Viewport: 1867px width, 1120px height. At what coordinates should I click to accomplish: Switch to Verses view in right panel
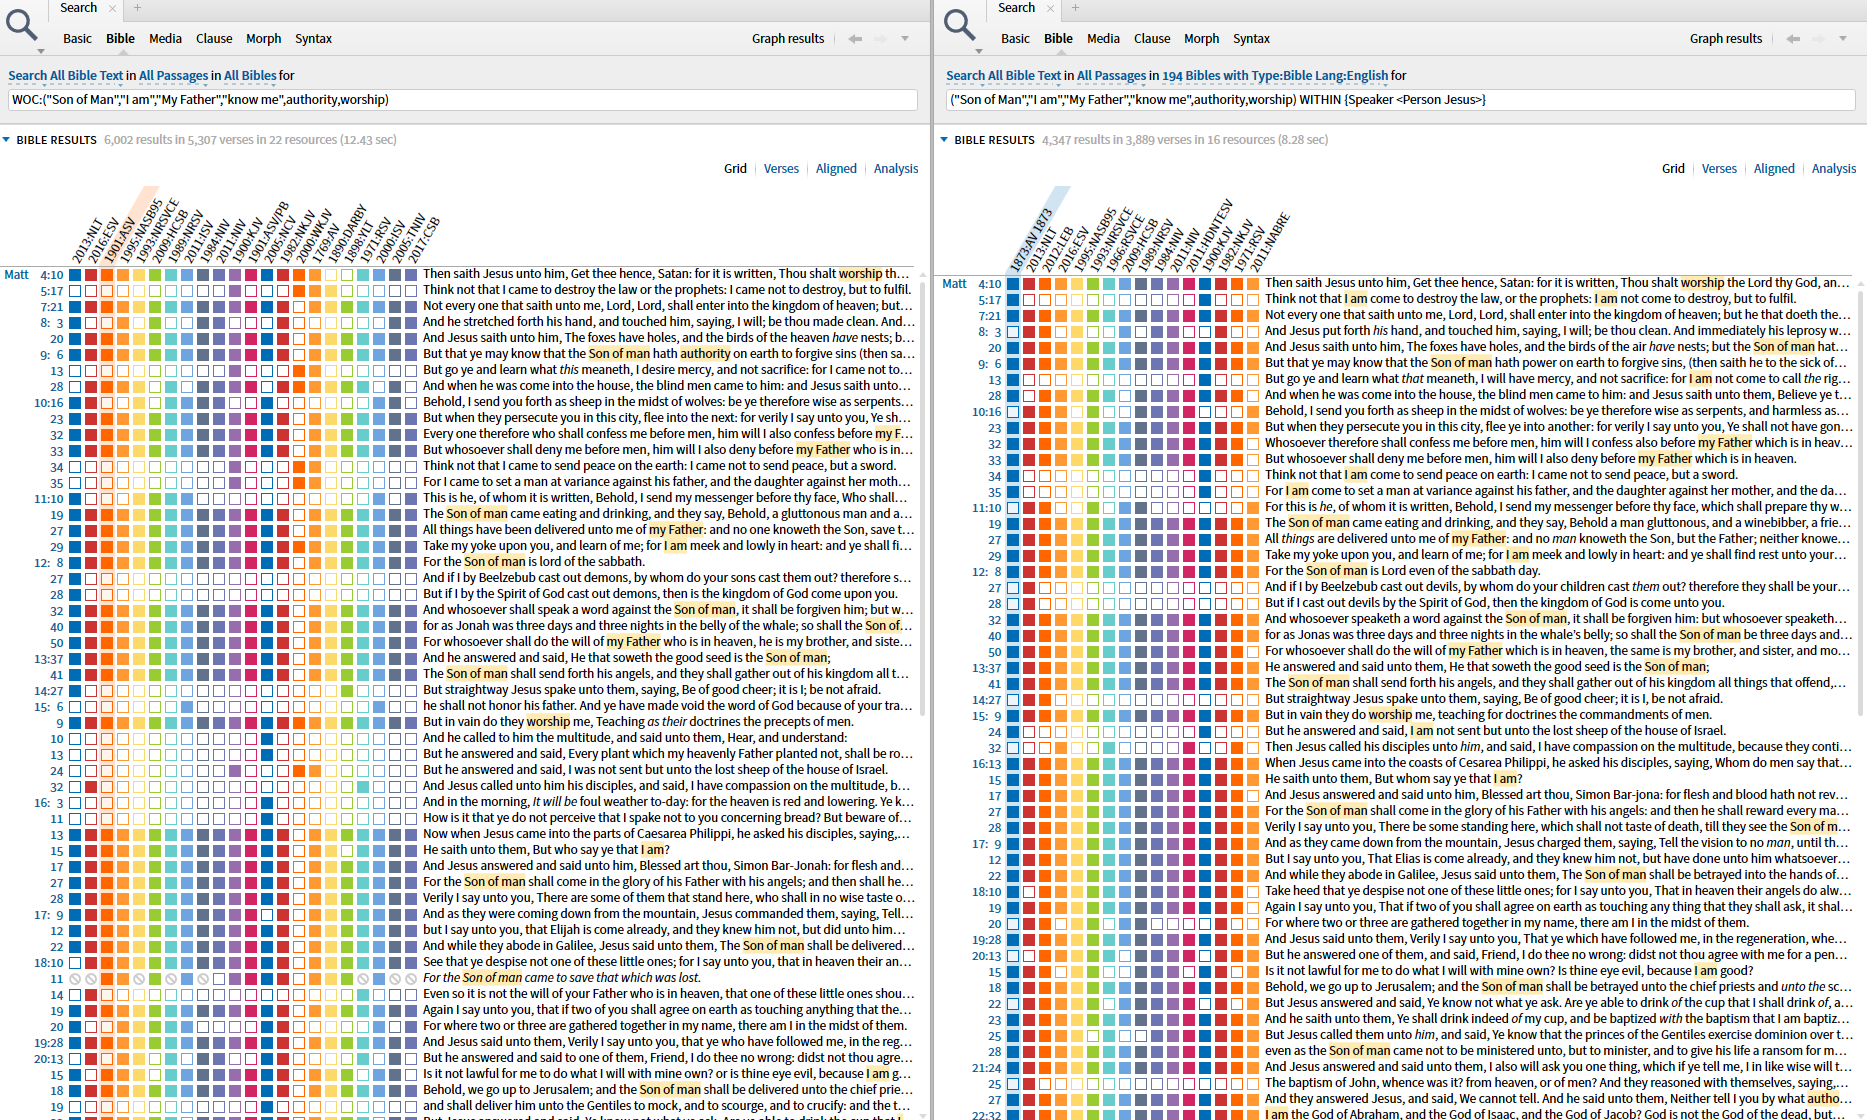tap(1719, 169)
